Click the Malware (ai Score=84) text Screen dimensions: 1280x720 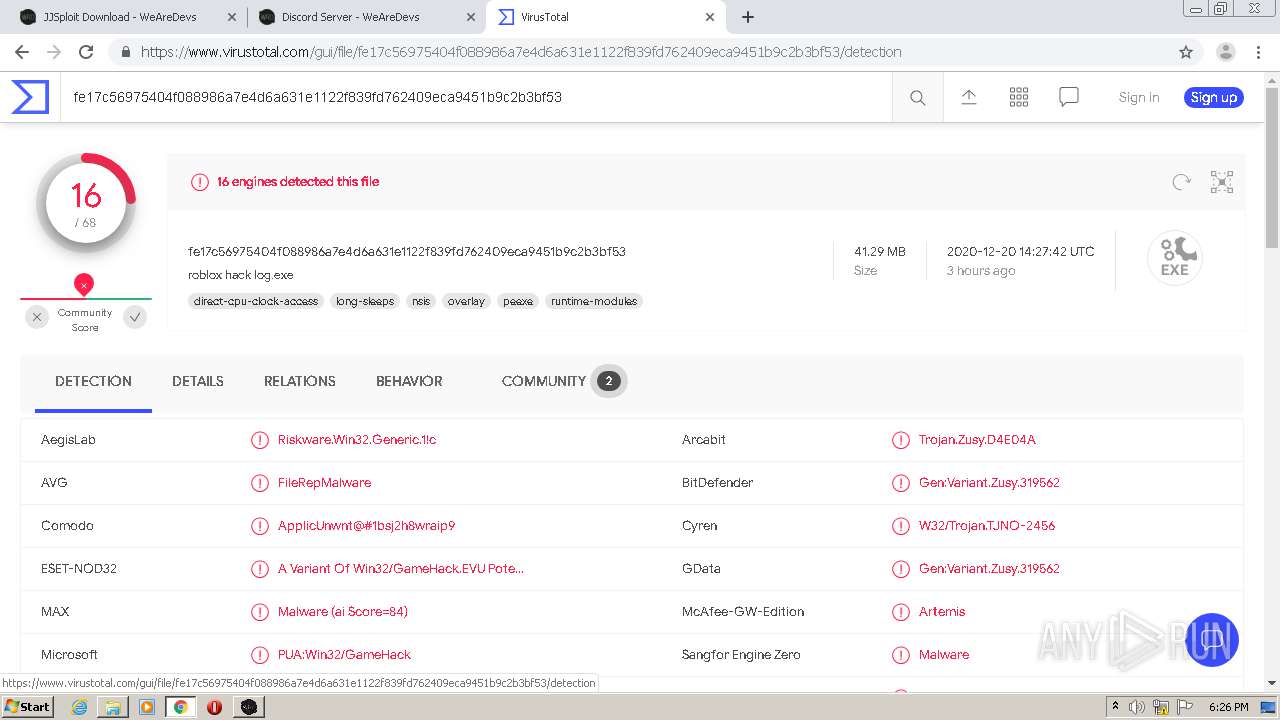coord(343,612)
